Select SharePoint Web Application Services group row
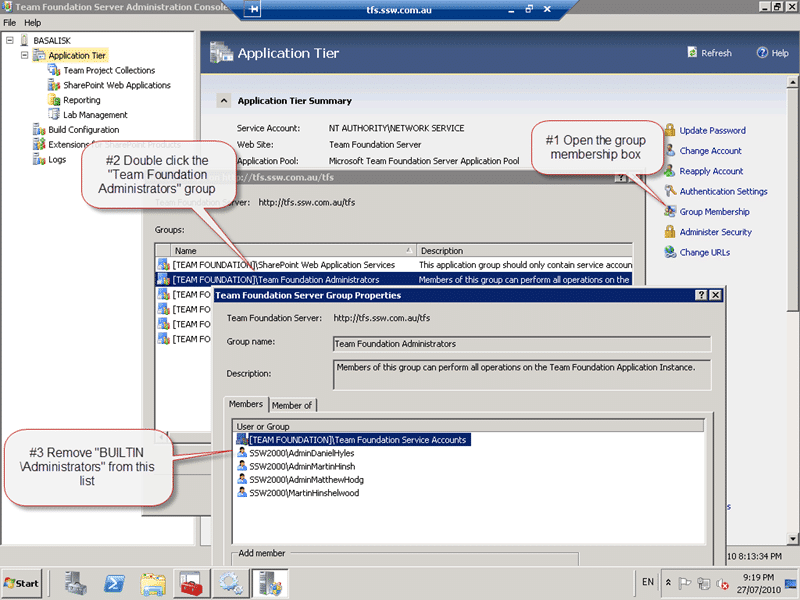Image resolution: width=800 pixels, height=600 pixels. point(394,265)
